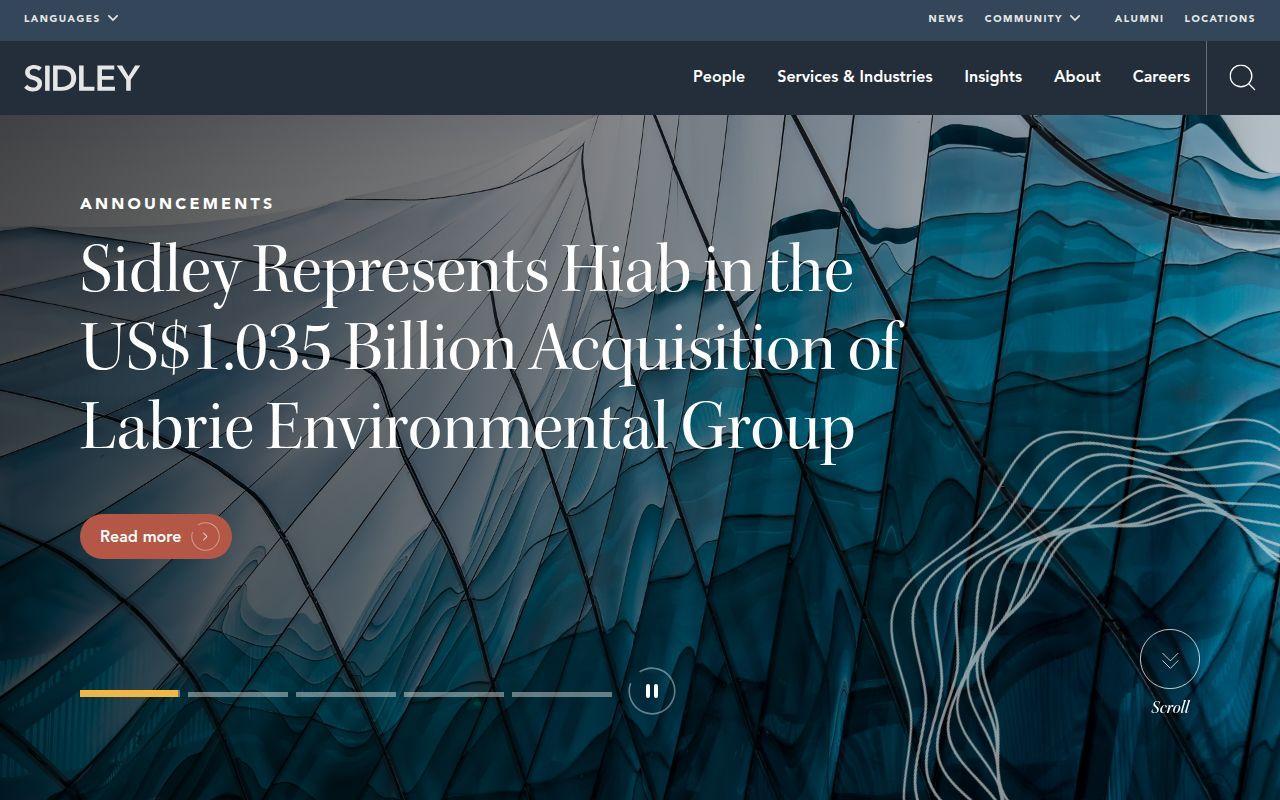The height and width of the screenshot is (800, 1280).
Task: Open the Hiab acquisition headline
Action: 491,348
